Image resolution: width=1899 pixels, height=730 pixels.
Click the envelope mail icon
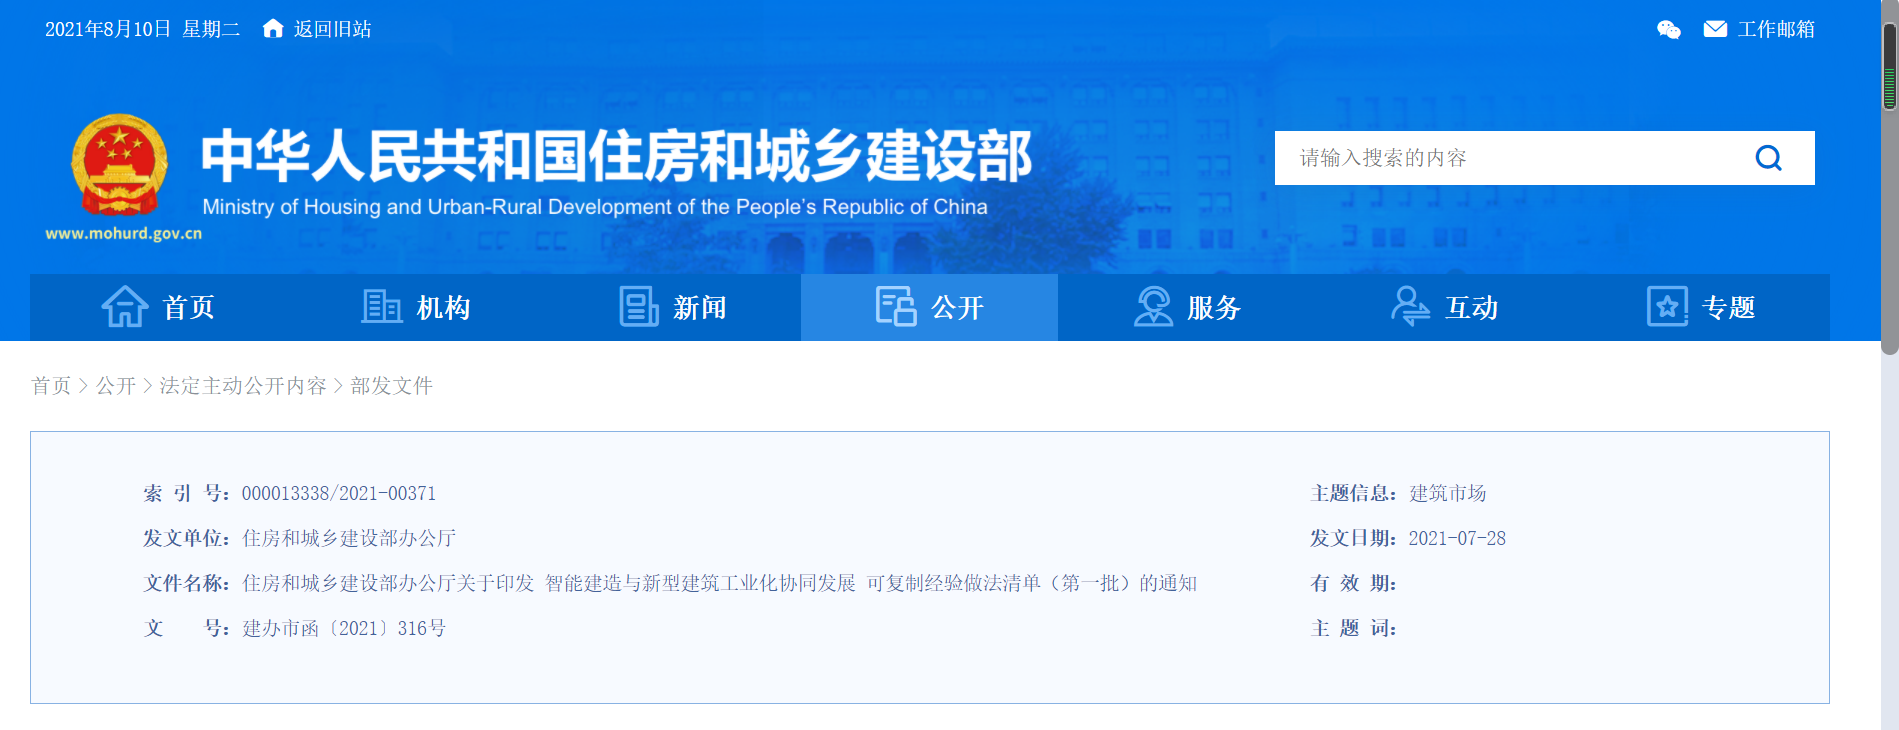tap(1715, 30)
